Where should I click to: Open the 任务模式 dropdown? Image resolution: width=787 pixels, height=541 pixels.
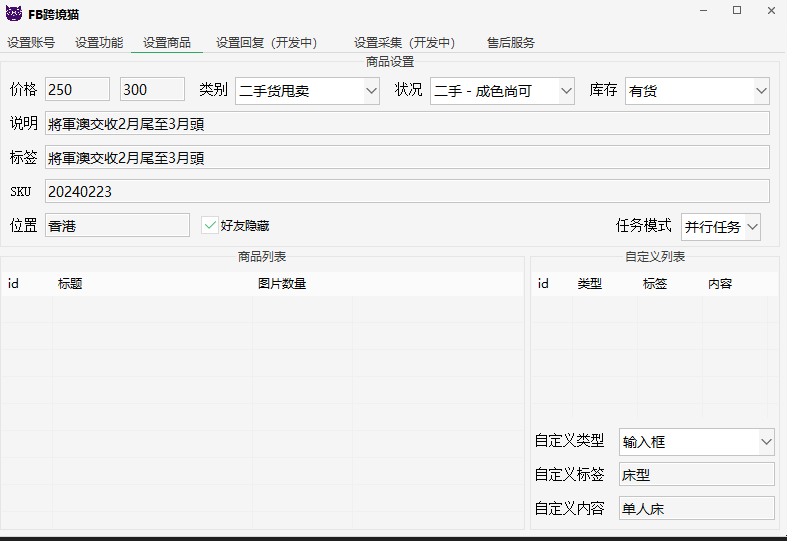721,227
